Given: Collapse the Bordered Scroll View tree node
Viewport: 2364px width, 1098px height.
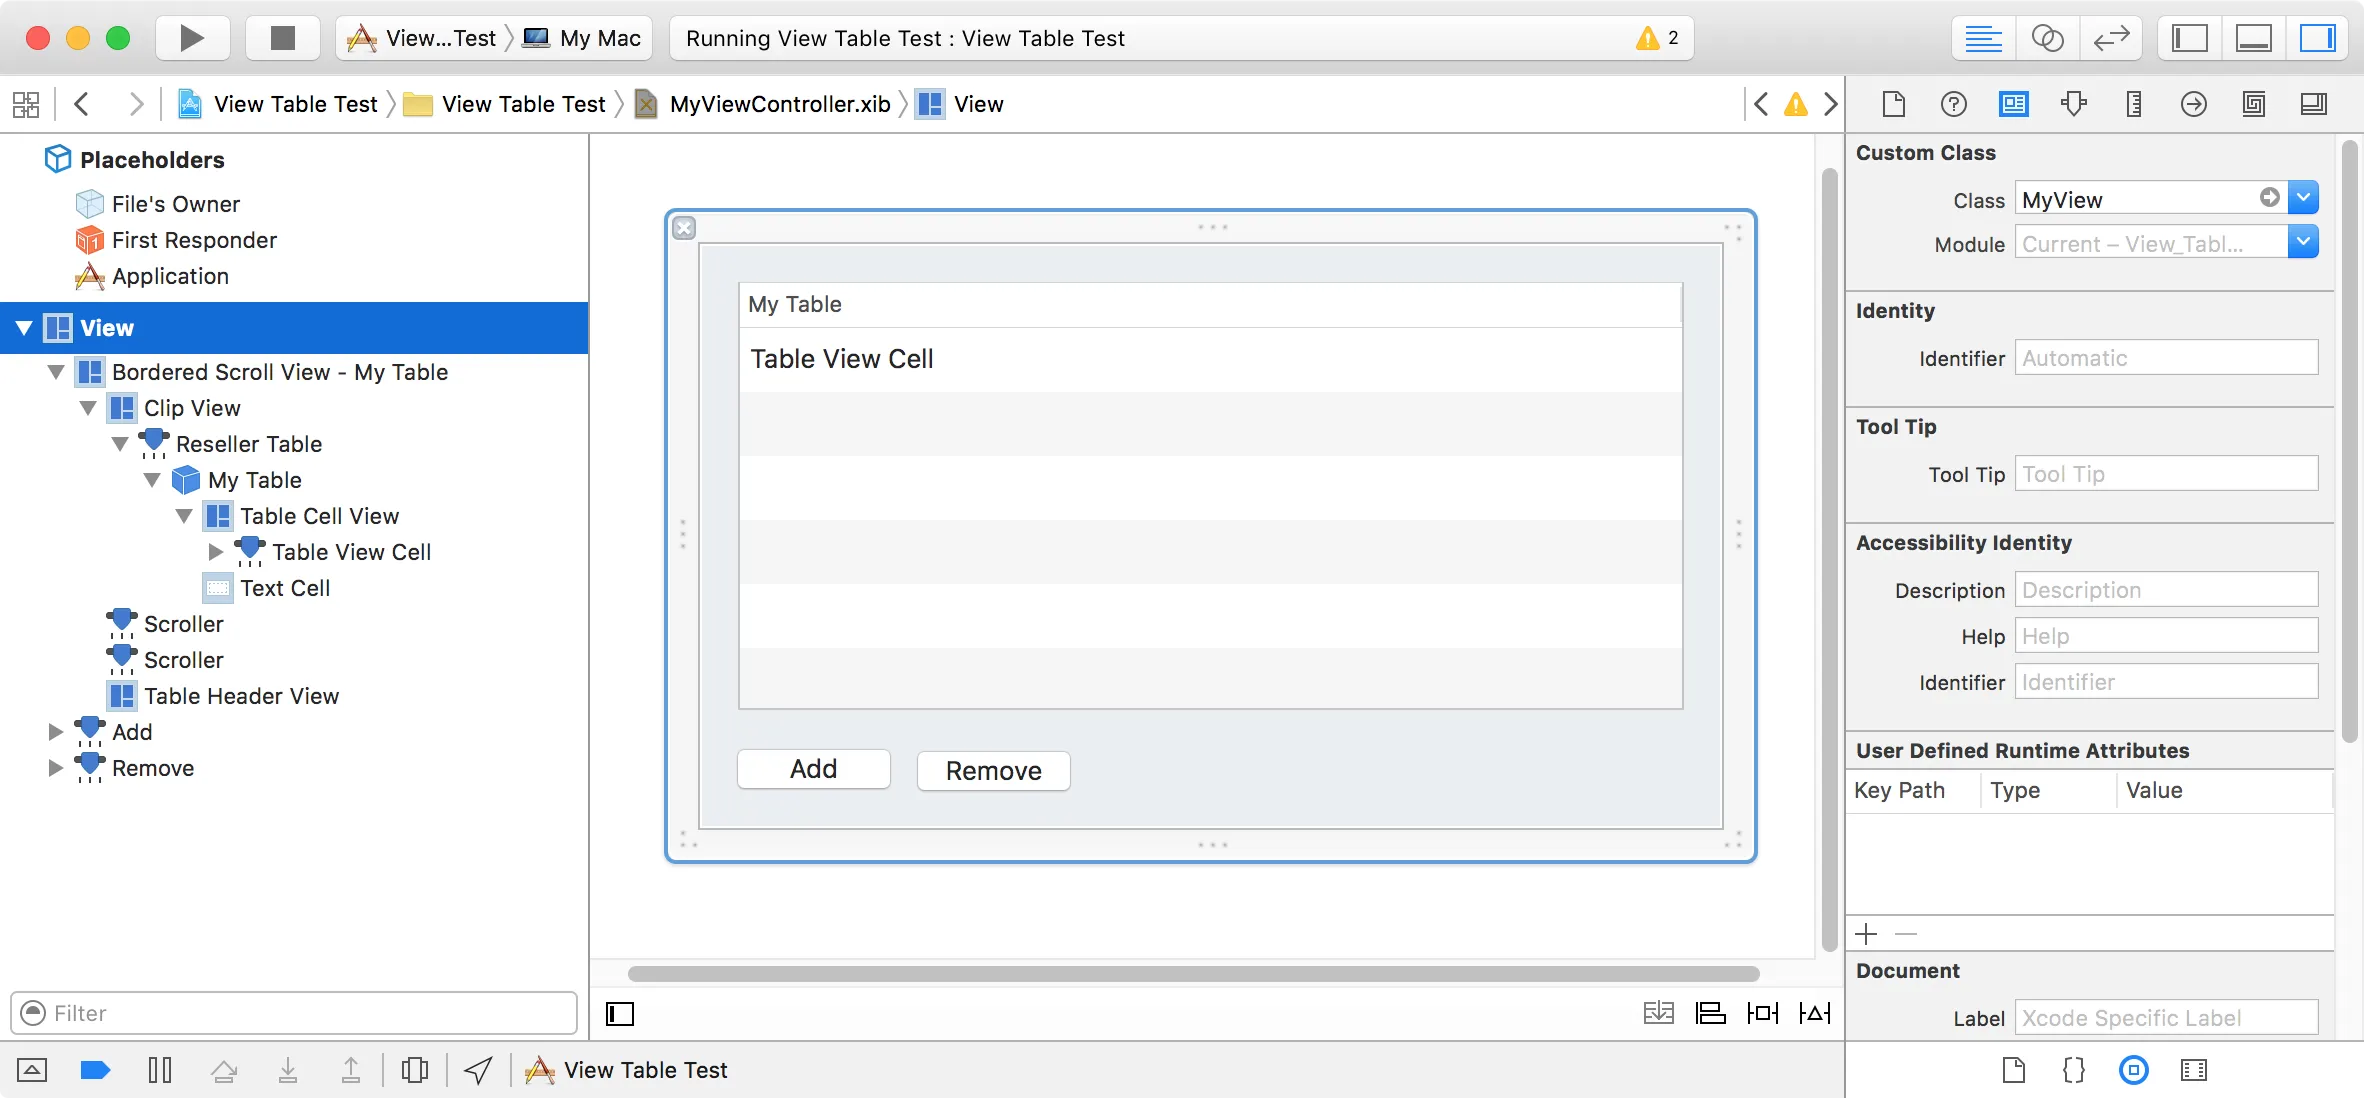Looking at the screenshot, I should pyautogui.click(x=56, y=372).
